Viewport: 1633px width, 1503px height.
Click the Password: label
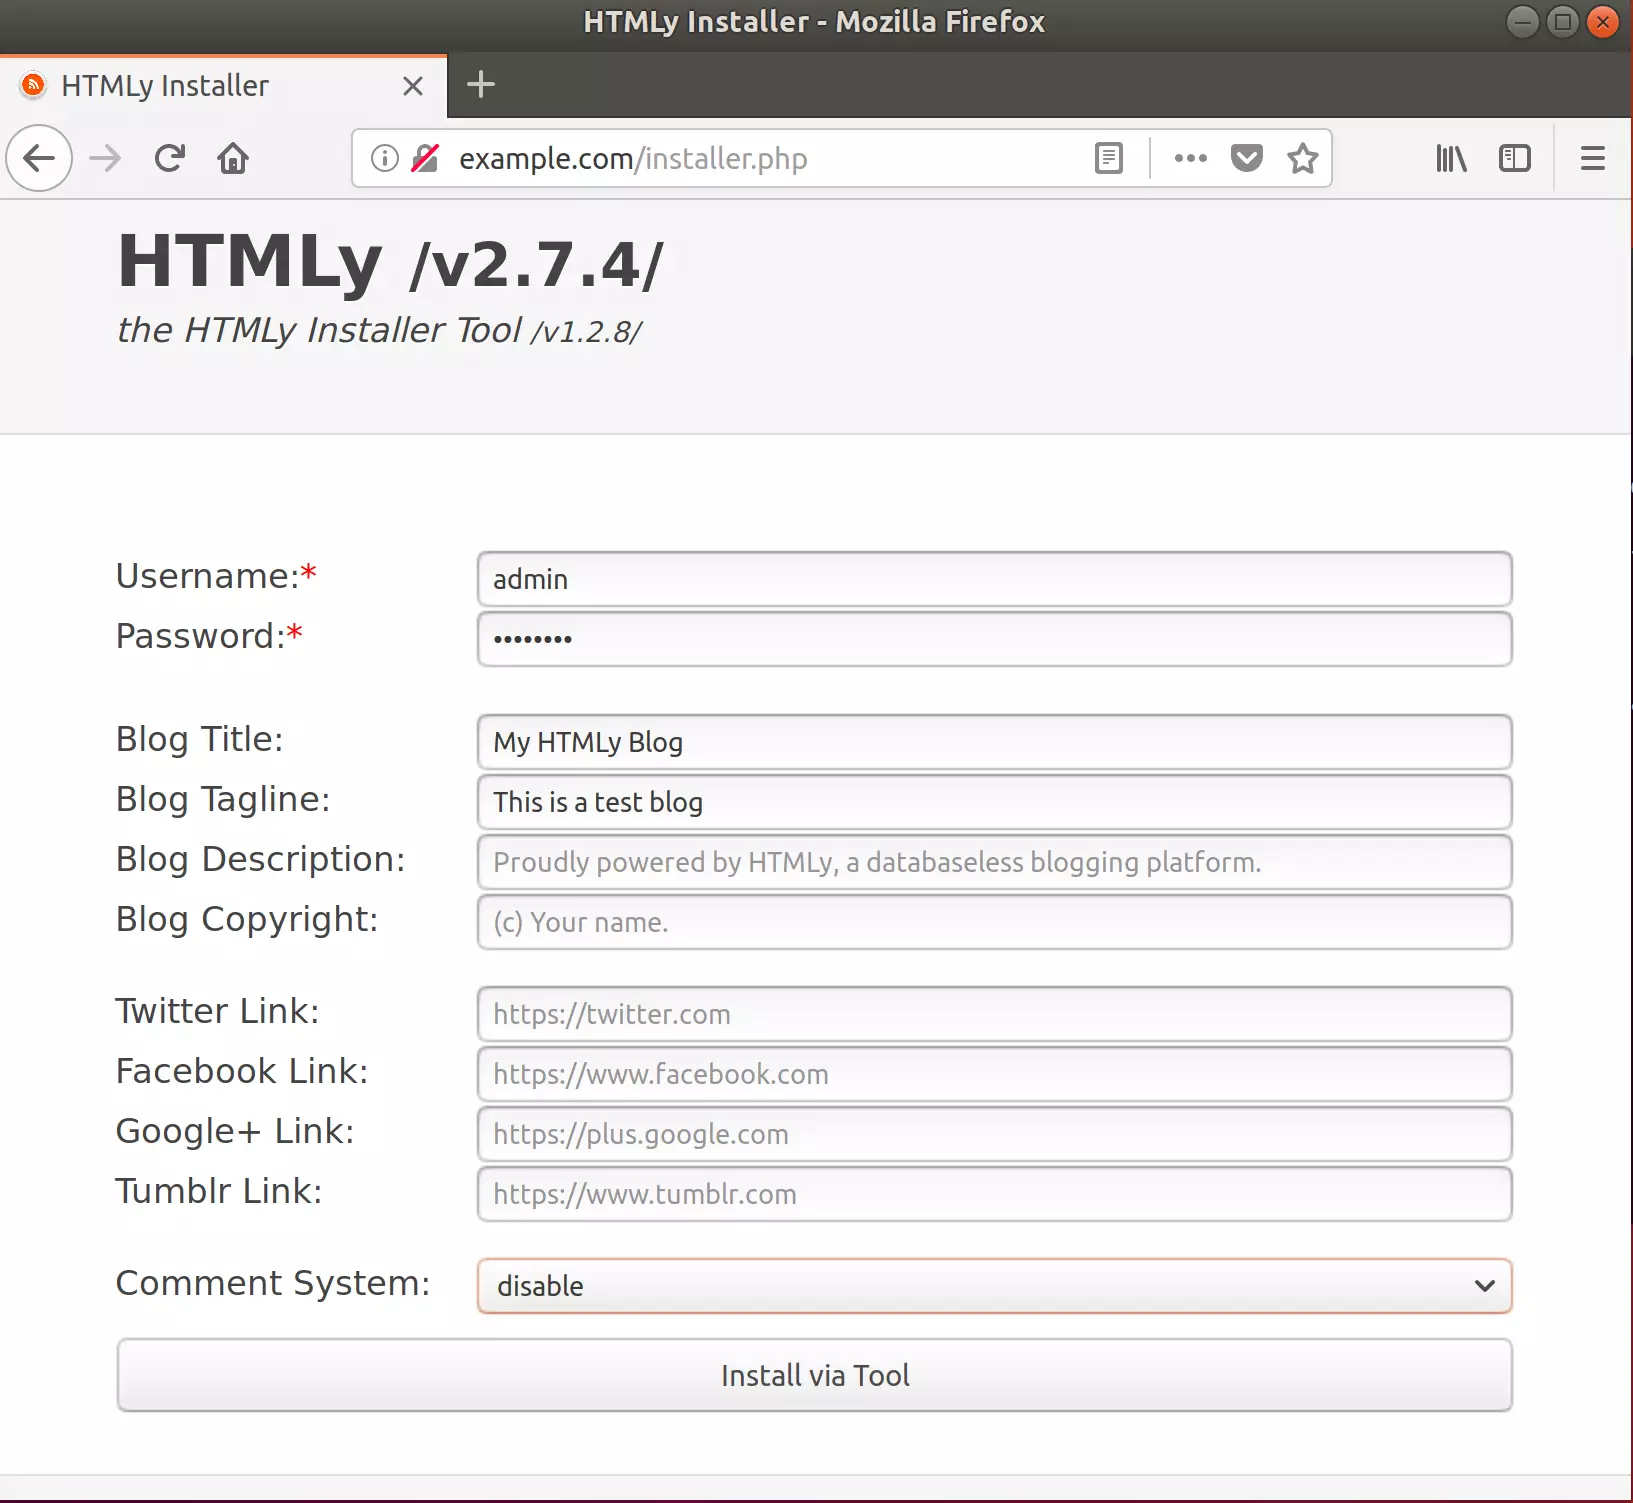pos(209,636)
